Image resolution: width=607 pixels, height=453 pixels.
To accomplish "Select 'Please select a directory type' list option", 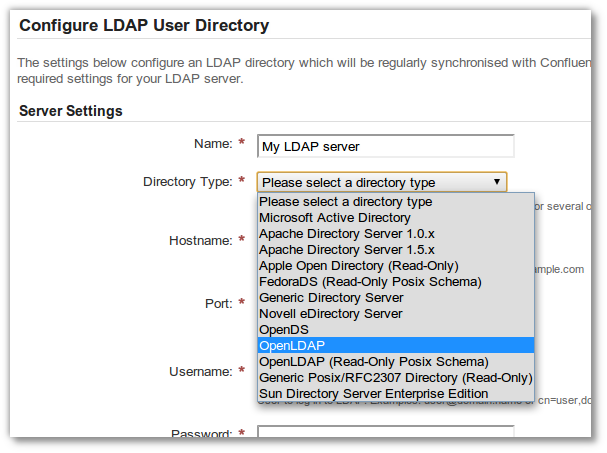I will click(x=346, y=201).
